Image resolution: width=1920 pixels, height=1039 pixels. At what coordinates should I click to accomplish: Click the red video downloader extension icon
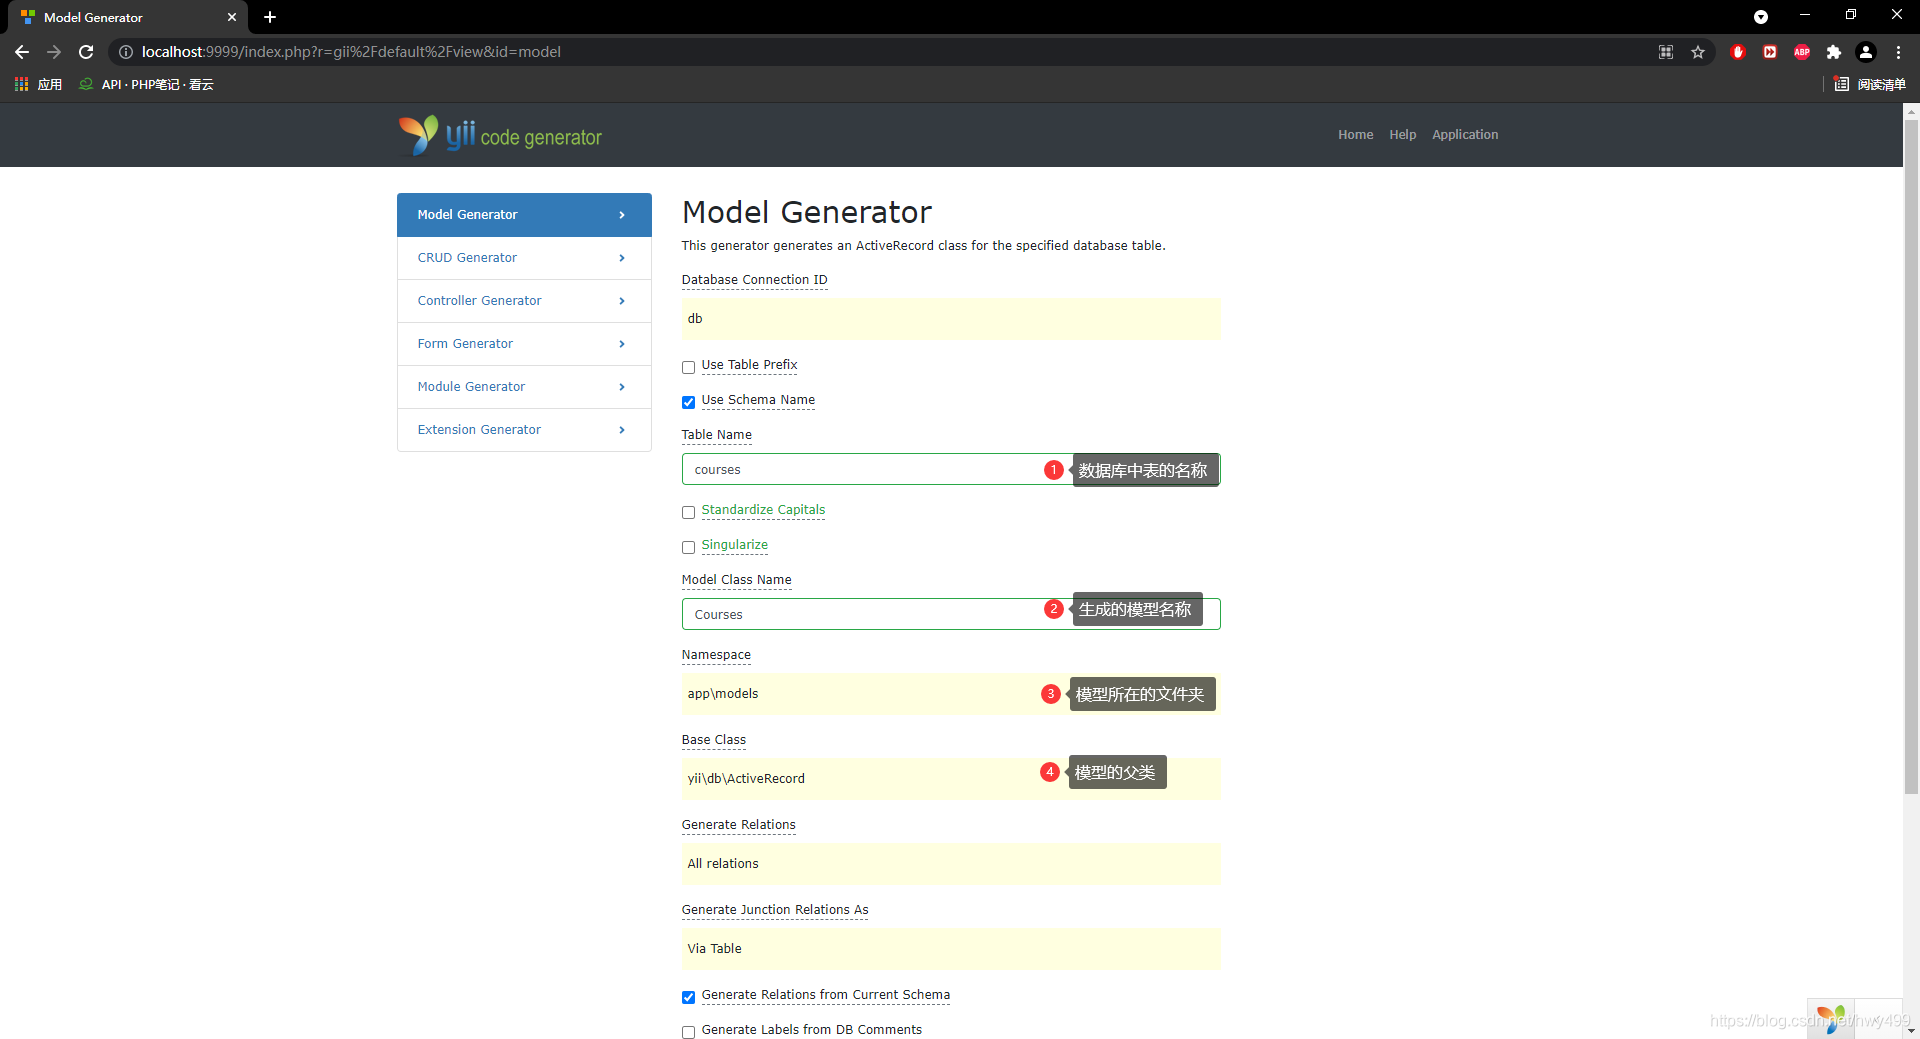coord(1770,52)
